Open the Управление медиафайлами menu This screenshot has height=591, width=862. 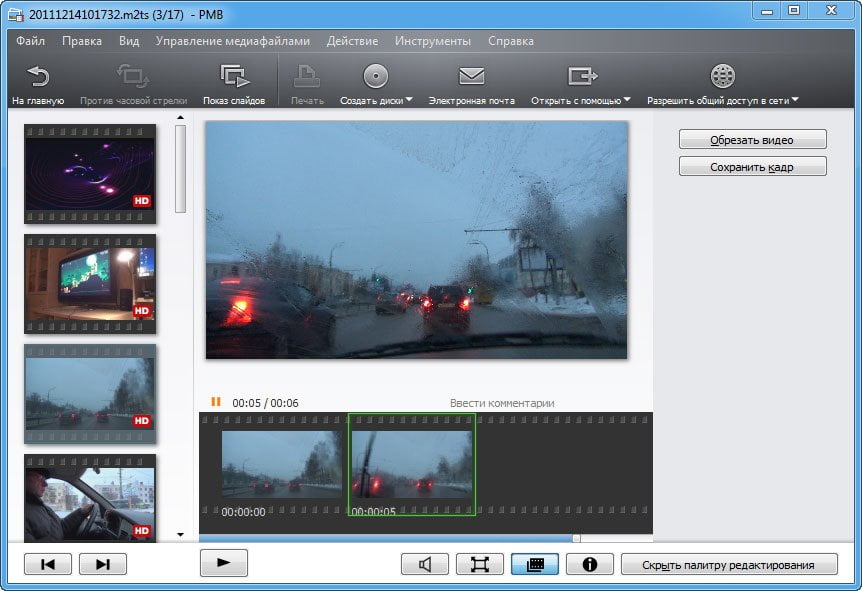tap(233, 41)
